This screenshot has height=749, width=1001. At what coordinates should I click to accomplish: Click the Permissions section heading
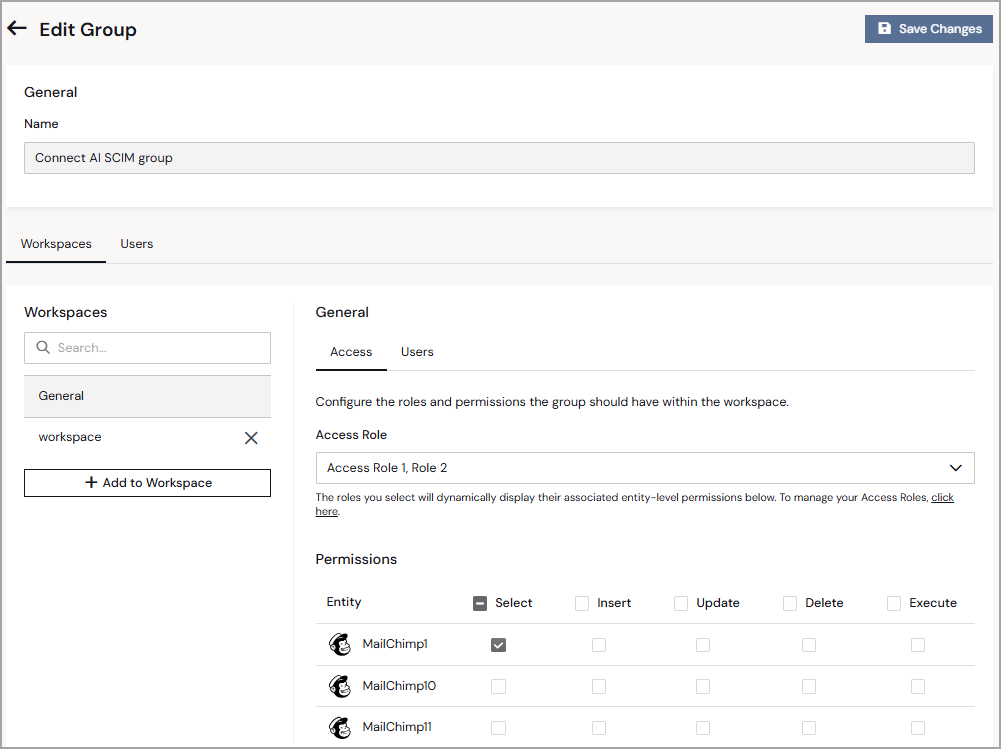pos(356,559)
